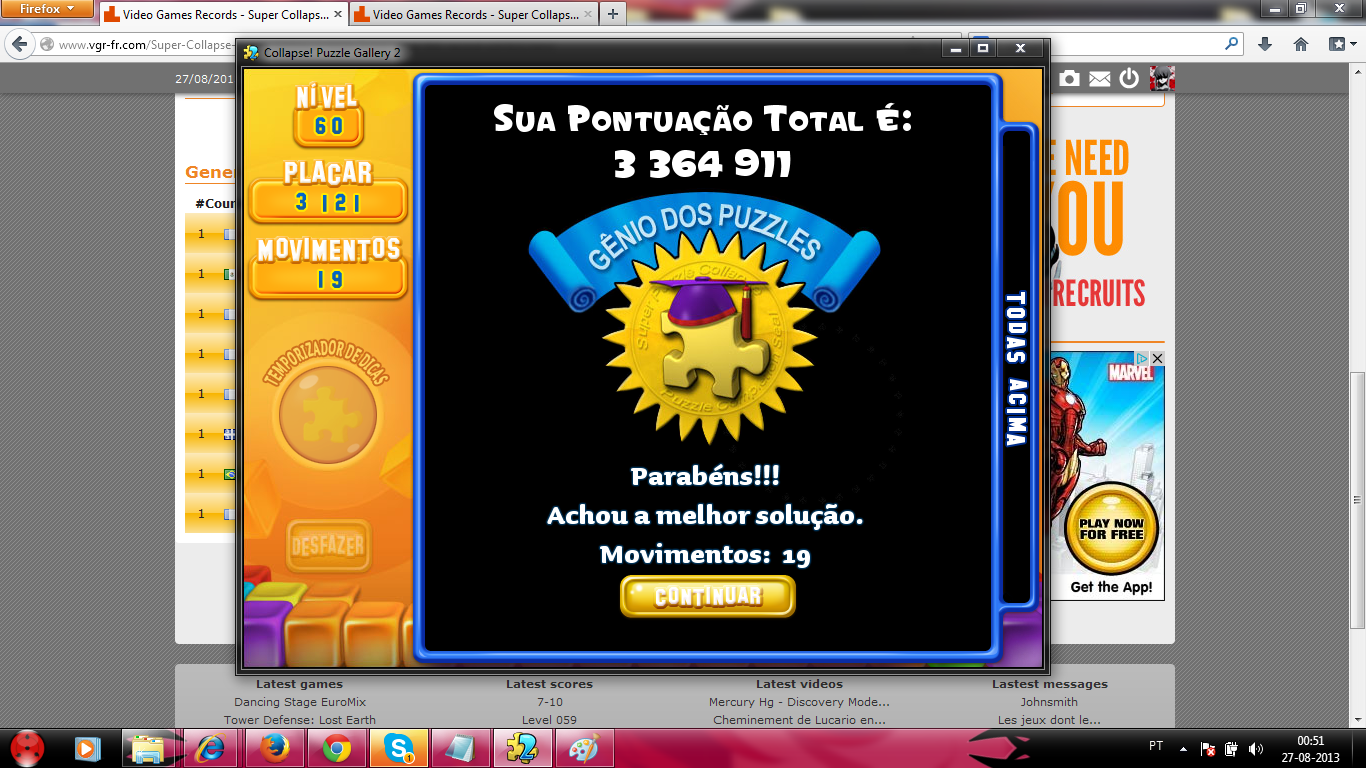Screen dimensions: 1366x768
Task: Click the Firefox downloads arrow icon
Action: tap(1265, 44)
